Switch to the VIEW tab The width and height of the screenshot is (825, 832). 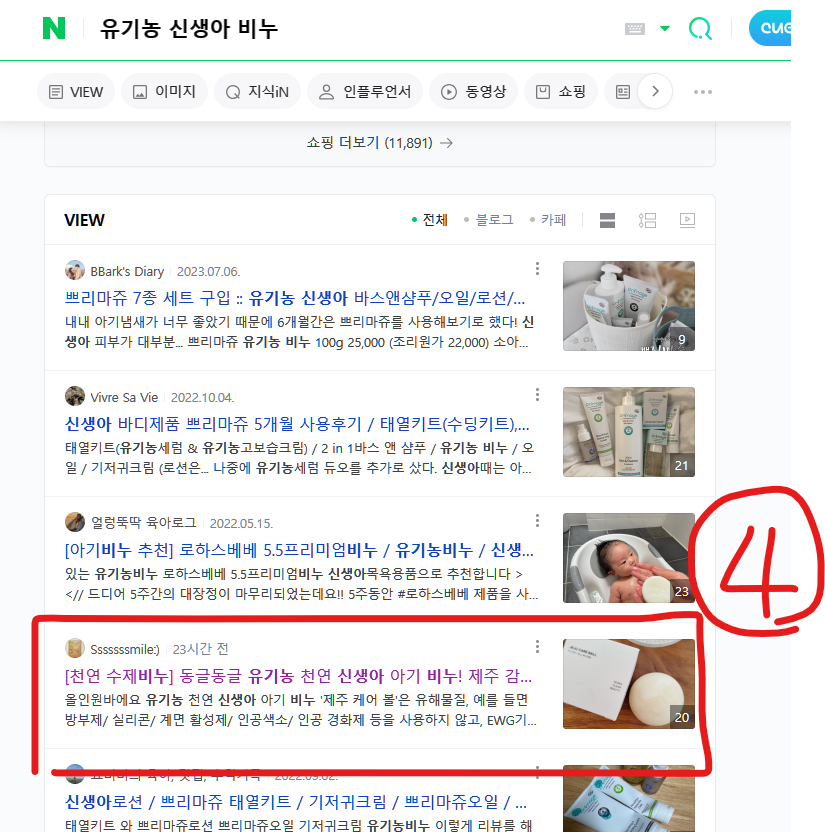pyautogui.click(x=76, y=92)
